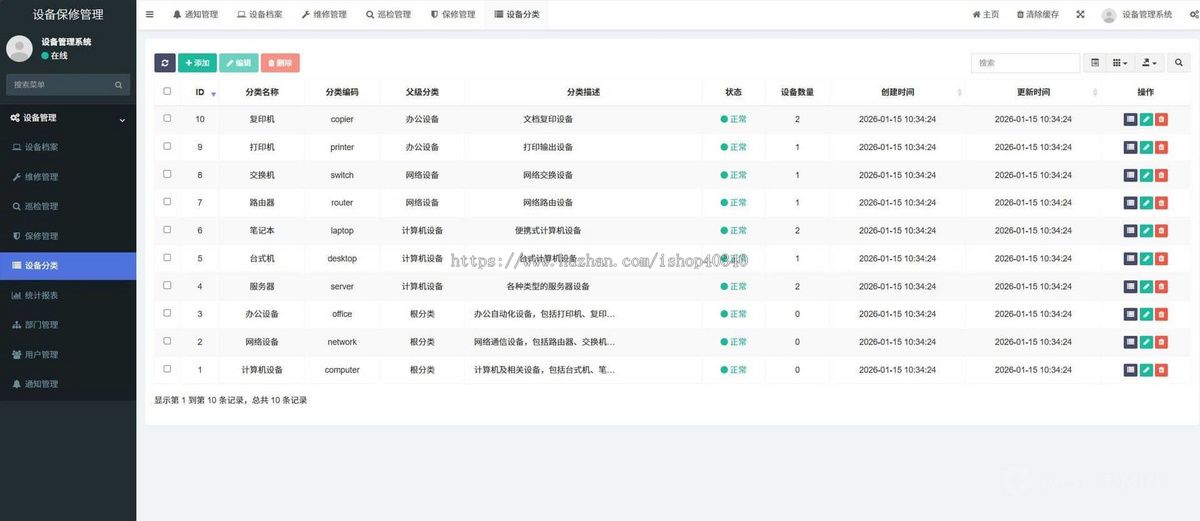Click the 编辑 toolbar button
This screenshot has height=521, width=1200.
pos(238,63)
